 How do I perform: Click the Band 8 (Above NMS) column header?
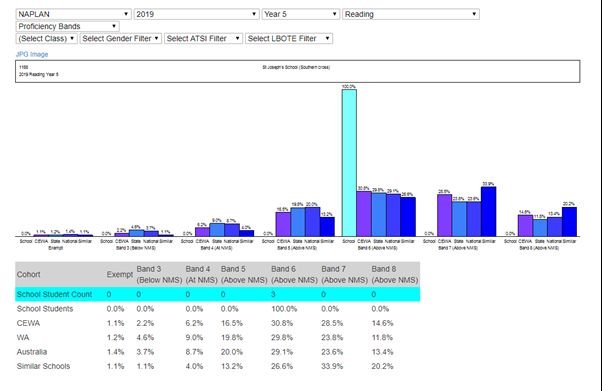[x=395, y=275]
